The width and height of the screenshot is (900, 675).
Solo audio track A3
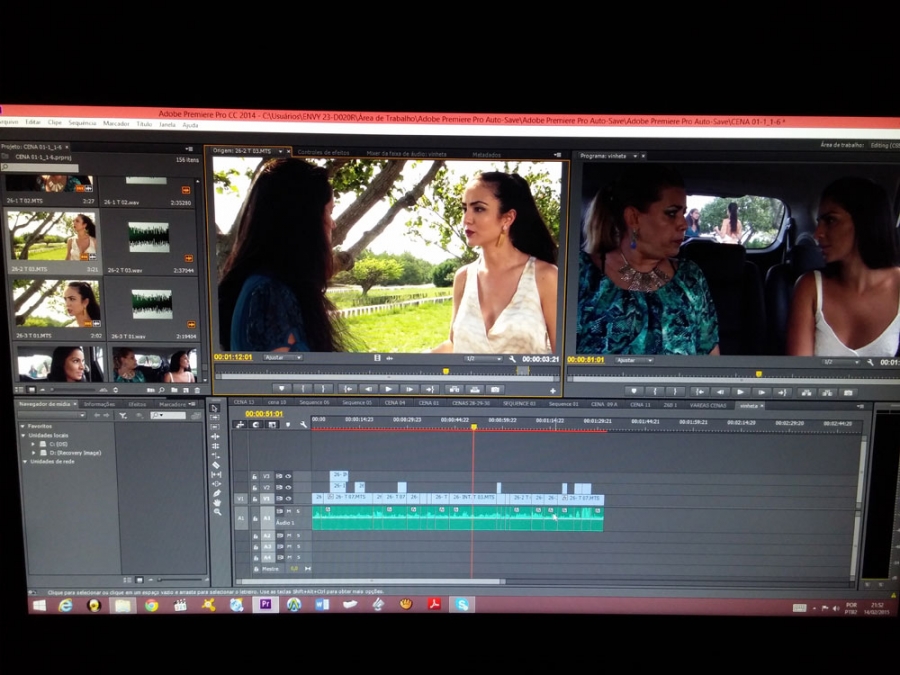click(x=298, y=546)
